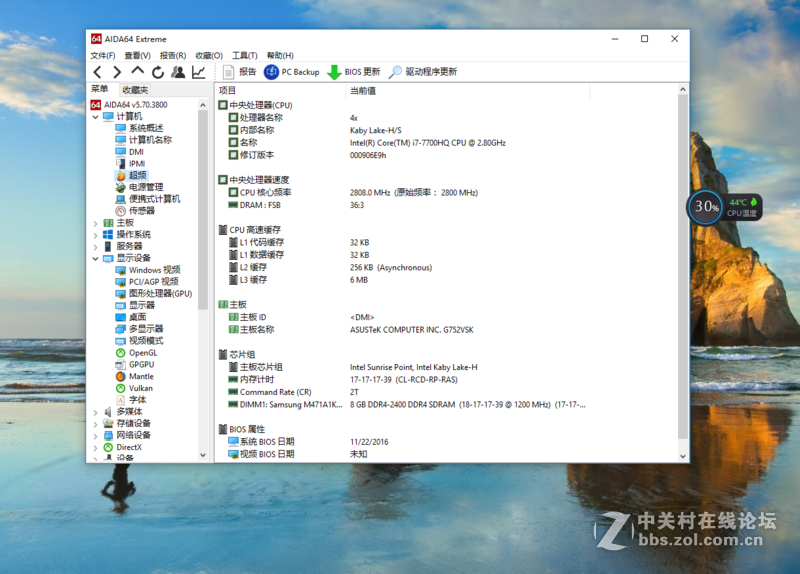
Task: Open the 查看(V) menu
Action: click(x=138, y=56)
